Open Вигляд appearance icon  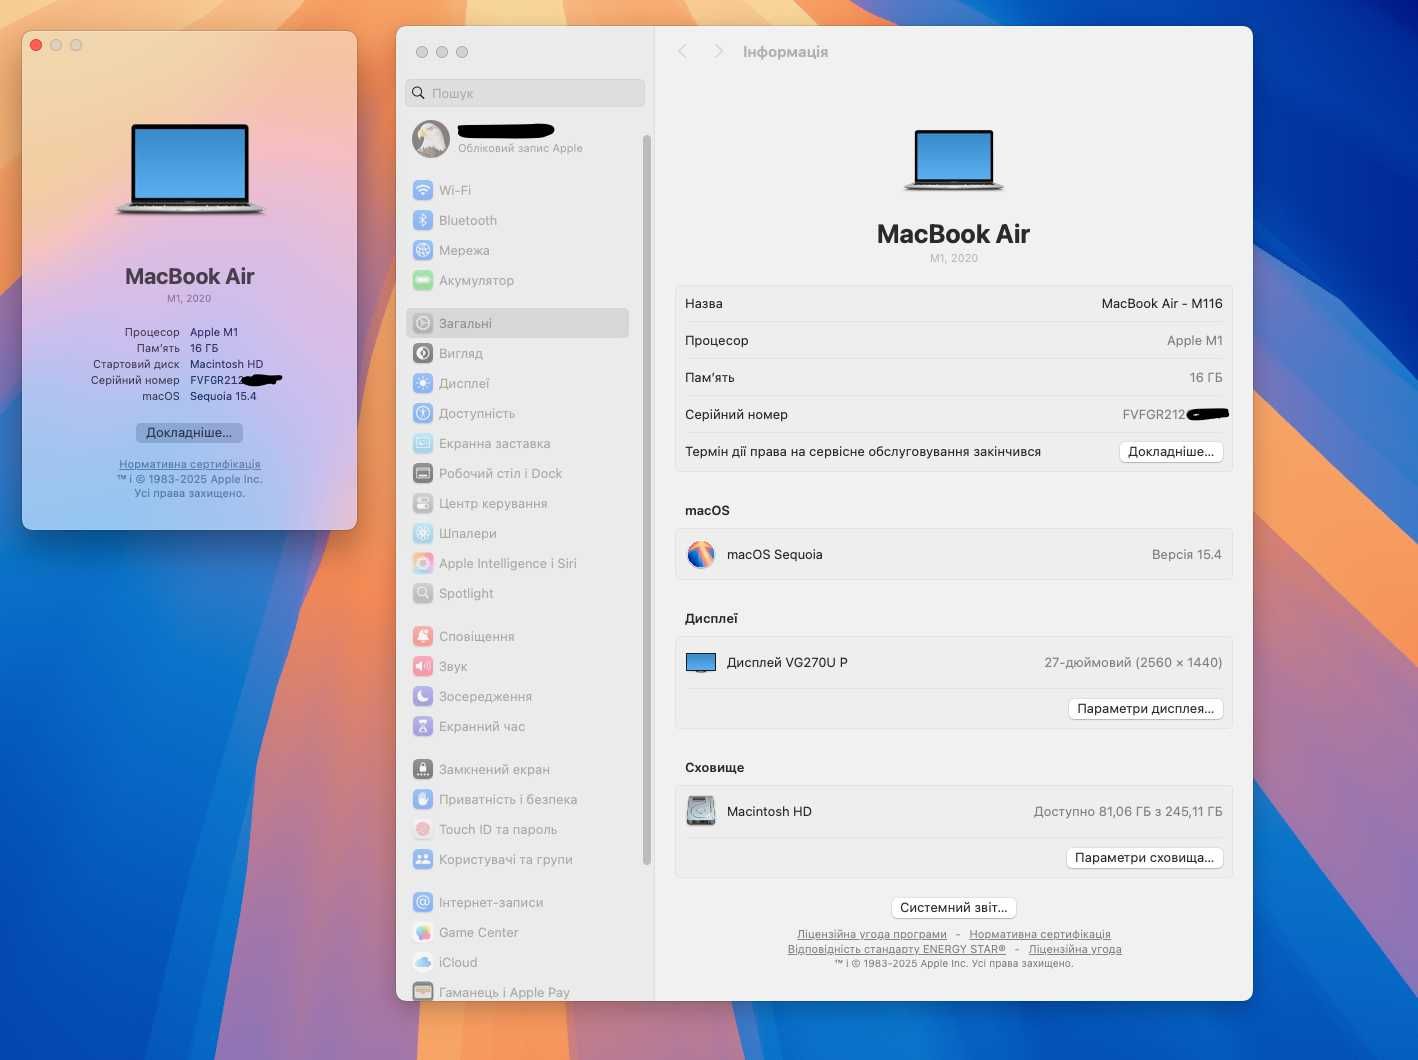423,353
